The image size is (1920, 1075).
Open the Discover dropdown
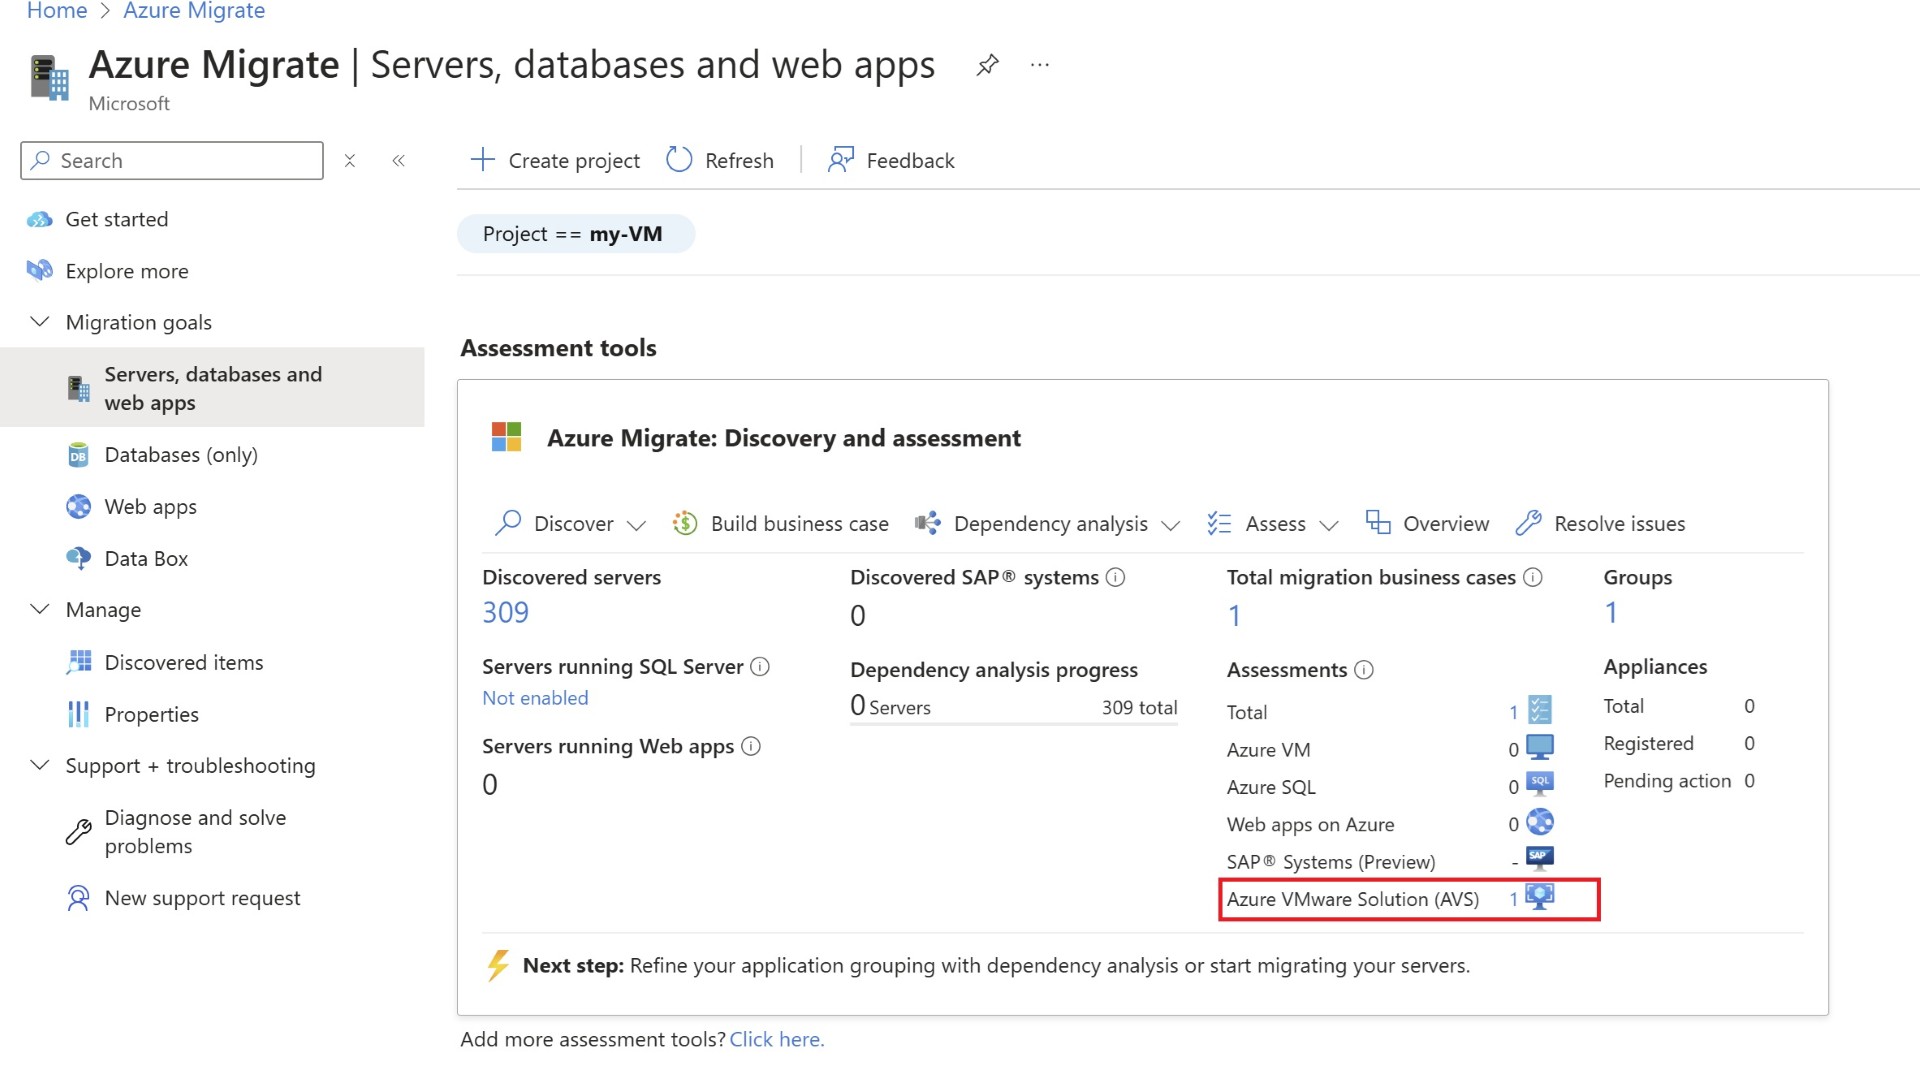point(570,523)
